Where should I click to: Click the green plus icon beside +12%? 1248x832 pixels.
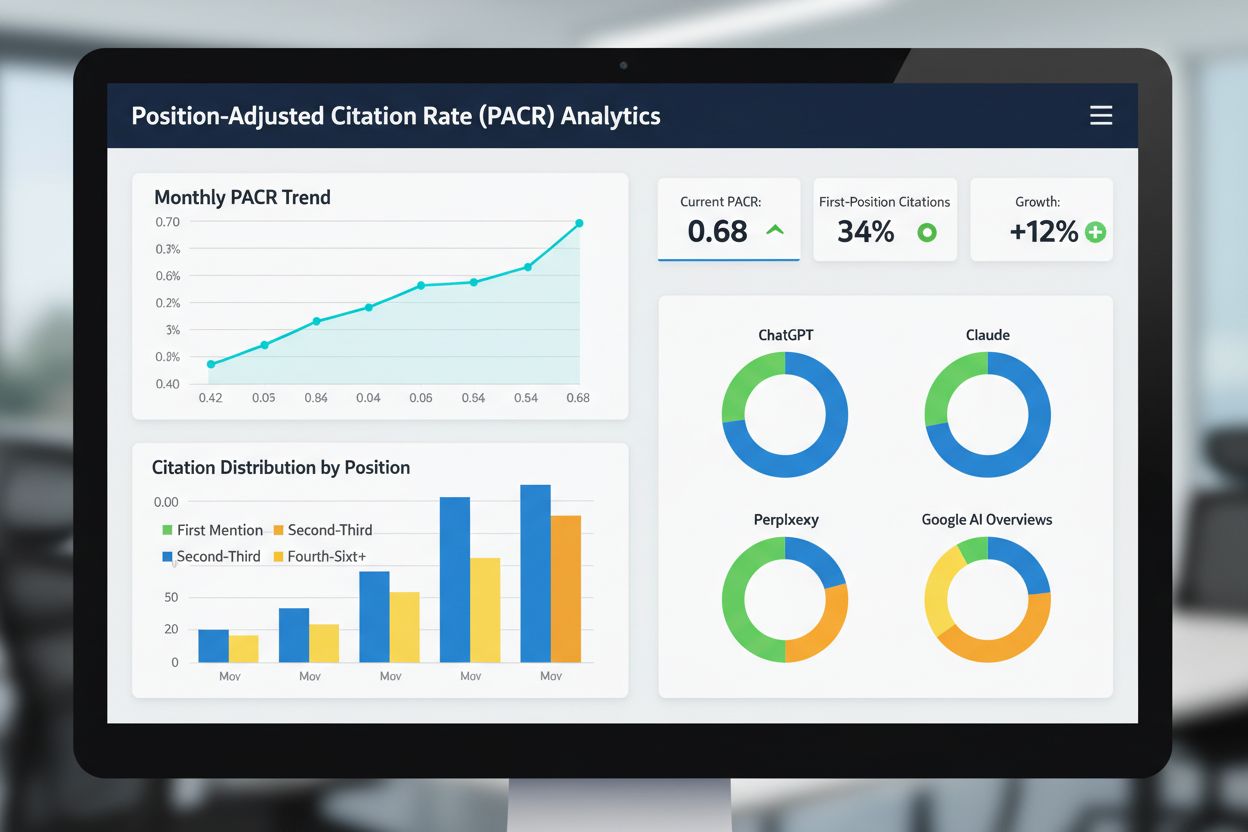(1095, 233)
